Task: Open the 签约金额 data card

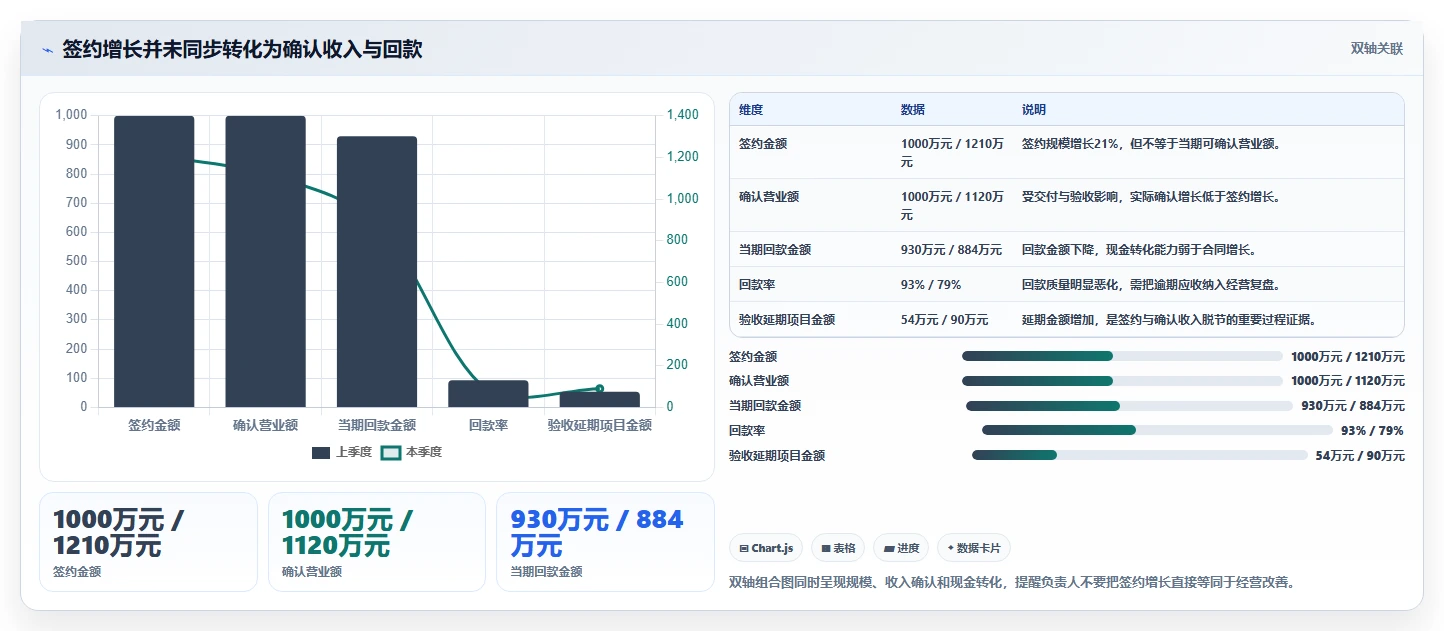Action: (148, 542)
